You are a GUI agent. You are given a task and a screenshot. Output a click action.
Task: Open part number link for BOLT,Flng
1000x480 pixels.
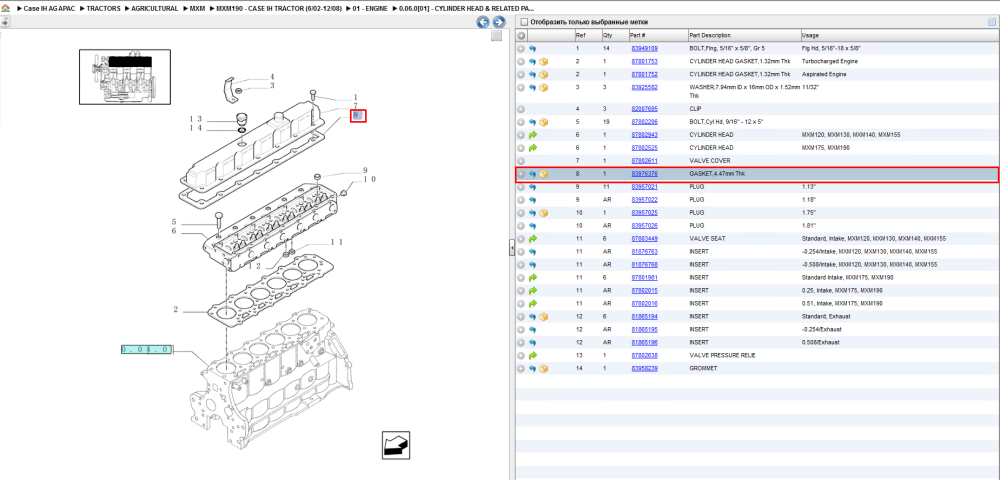click(644, 48)
